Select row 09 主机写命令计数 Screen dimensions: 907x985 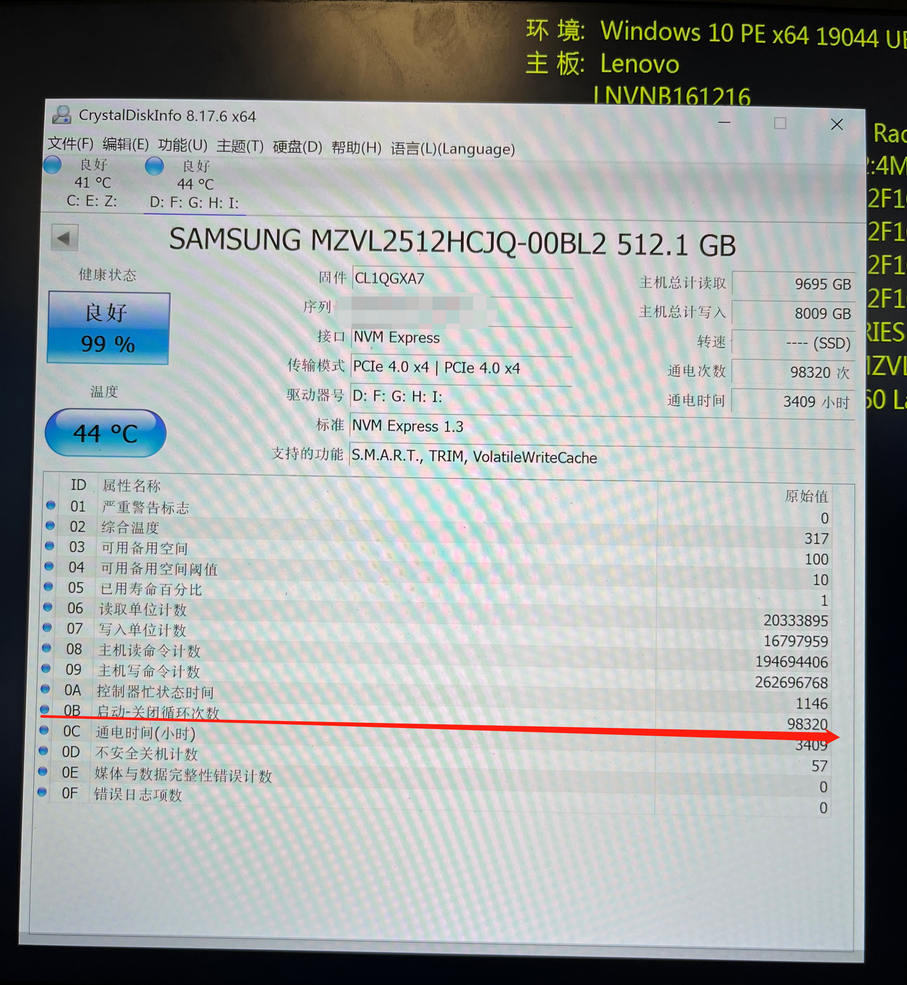[x=435, y=676]
